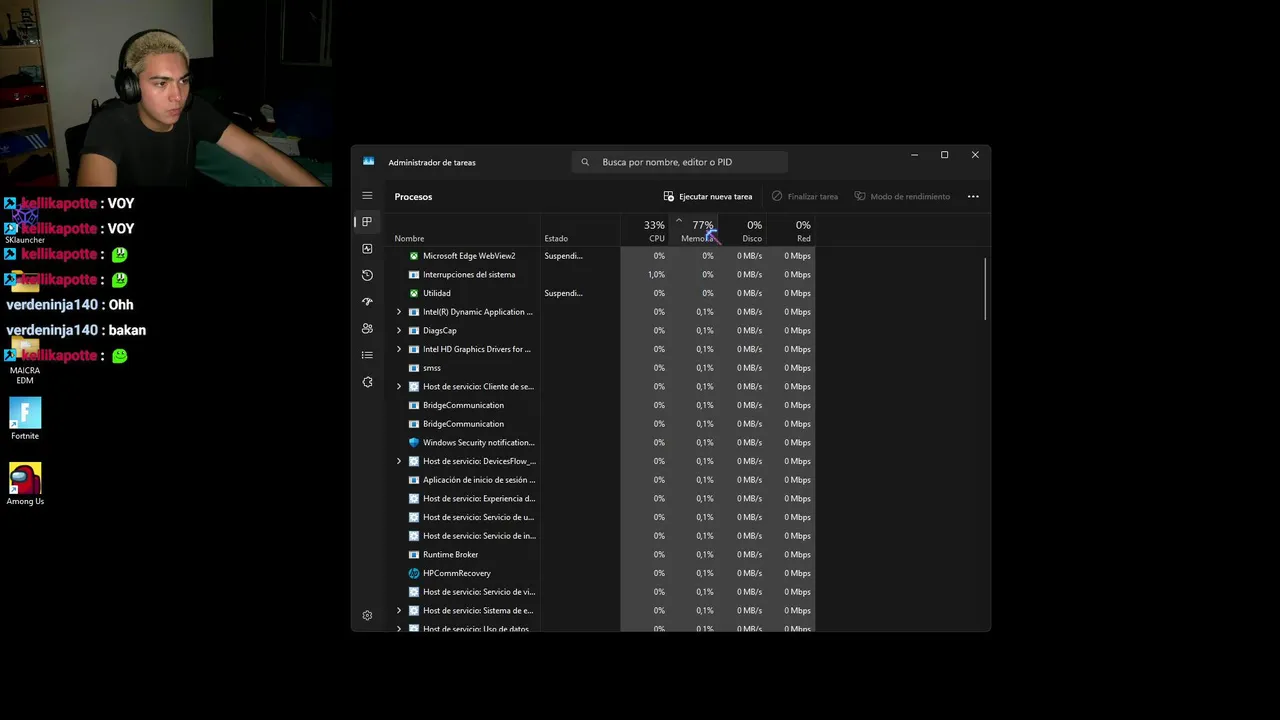
Task: Open the three-dots more options menu
Action: 973,196
